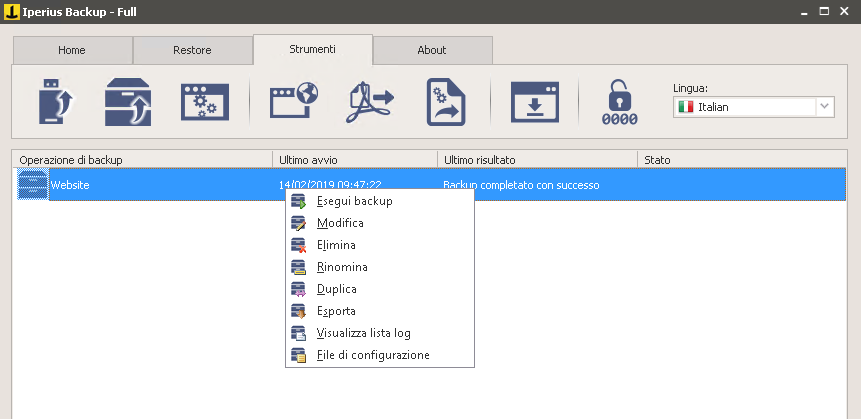Click the Ultimo risultato column header
The image size is (861, 419).
[538, 160]
